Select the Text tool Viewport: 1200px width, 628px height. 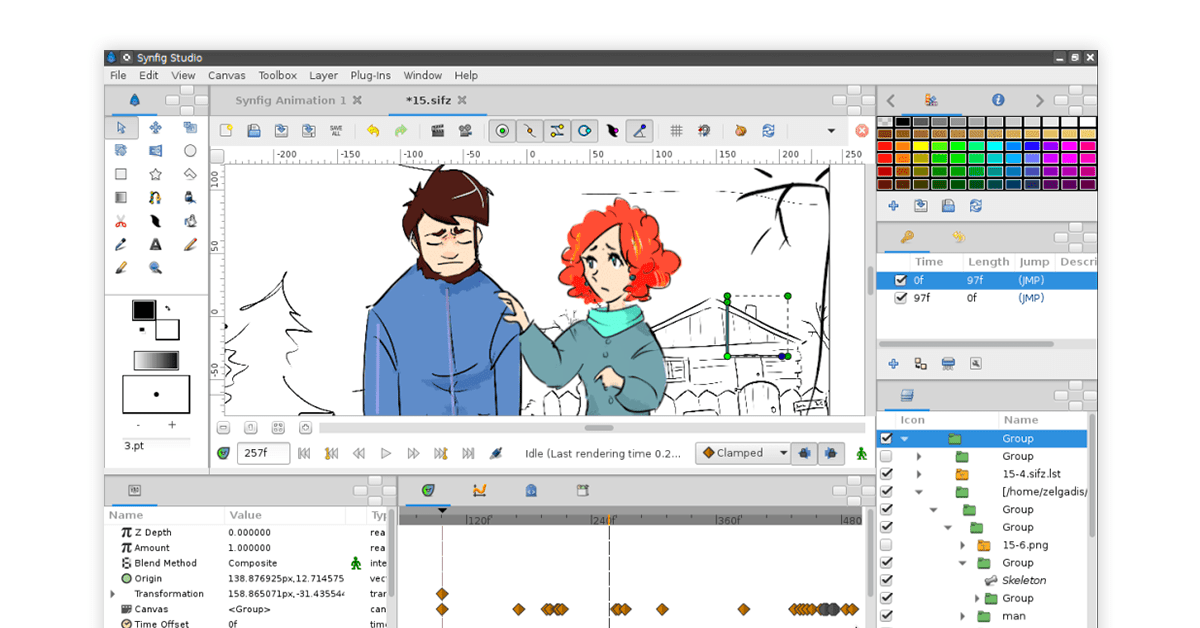tap(155, 244)
